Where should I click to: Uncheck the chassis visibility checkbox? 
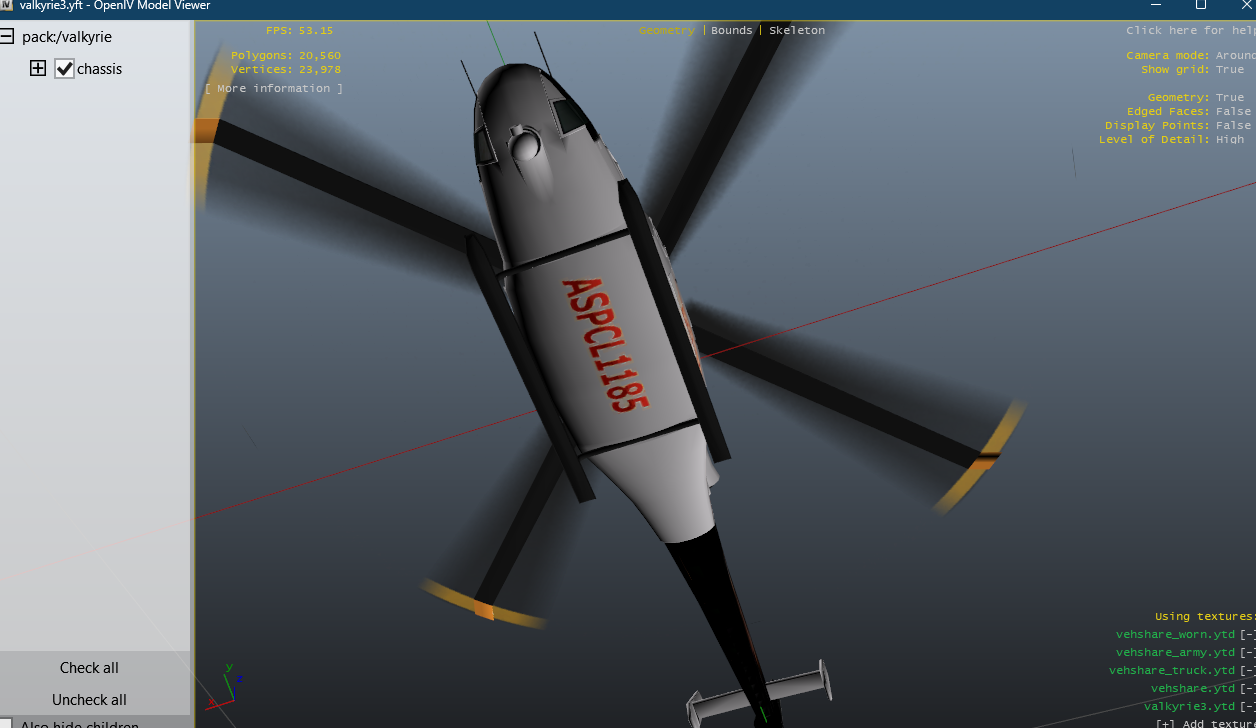(65, 69)
